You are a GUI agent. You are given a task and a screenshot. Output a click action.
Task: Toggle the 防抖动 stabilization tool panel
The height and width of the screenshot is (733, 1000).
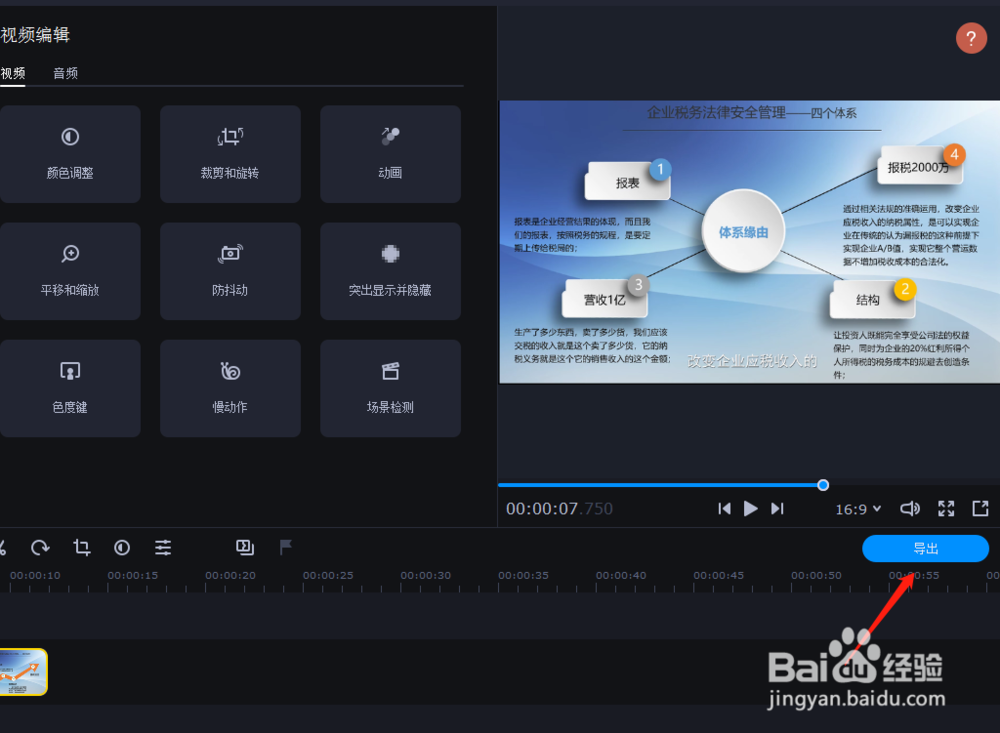click(230, 271)
